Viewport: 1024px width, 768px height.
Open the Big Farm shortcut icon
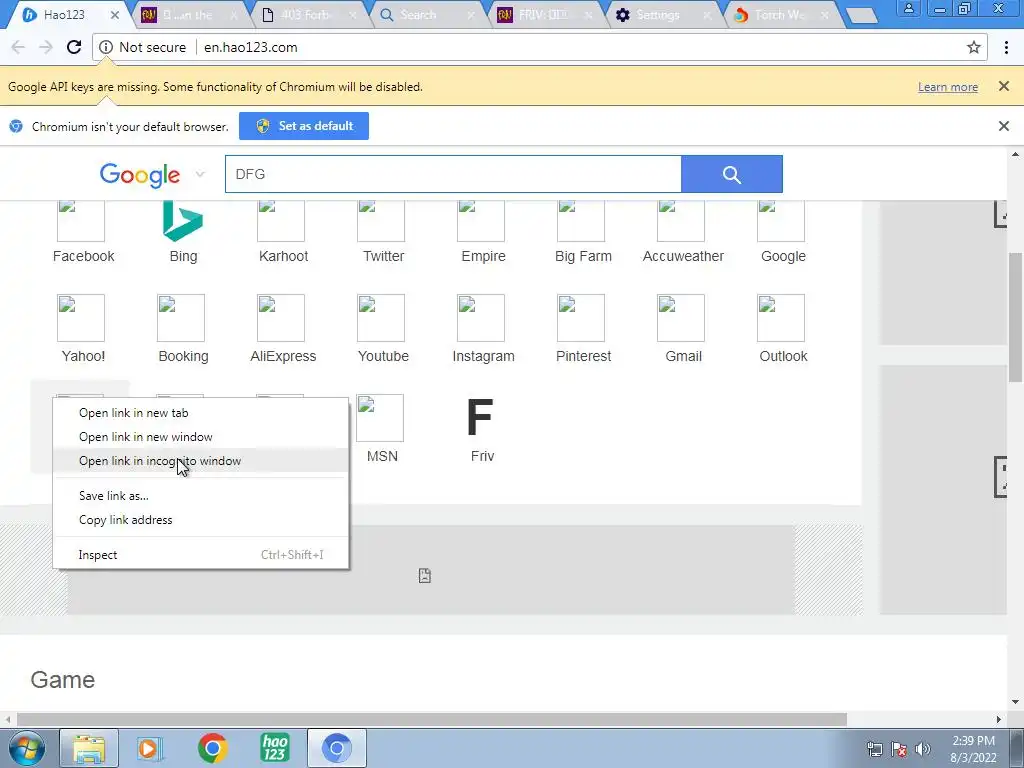click(x=581, y=221)
